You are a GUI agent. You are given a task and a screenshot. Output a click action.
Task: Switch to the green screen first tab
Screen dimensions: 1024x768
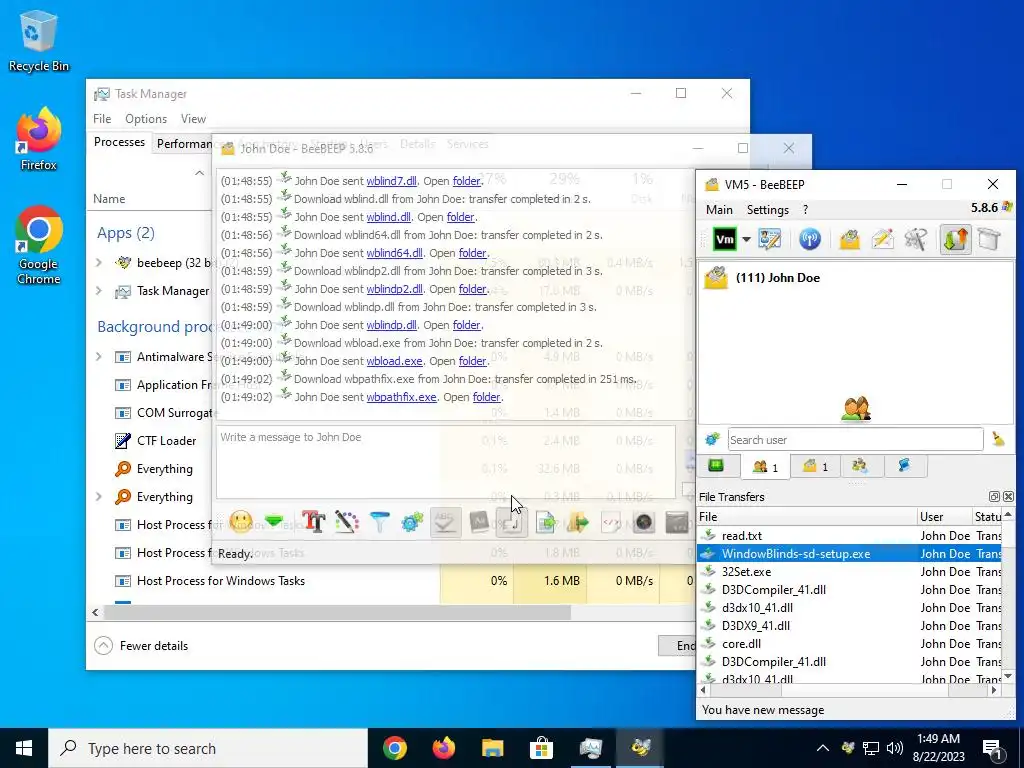pos(716,466)
